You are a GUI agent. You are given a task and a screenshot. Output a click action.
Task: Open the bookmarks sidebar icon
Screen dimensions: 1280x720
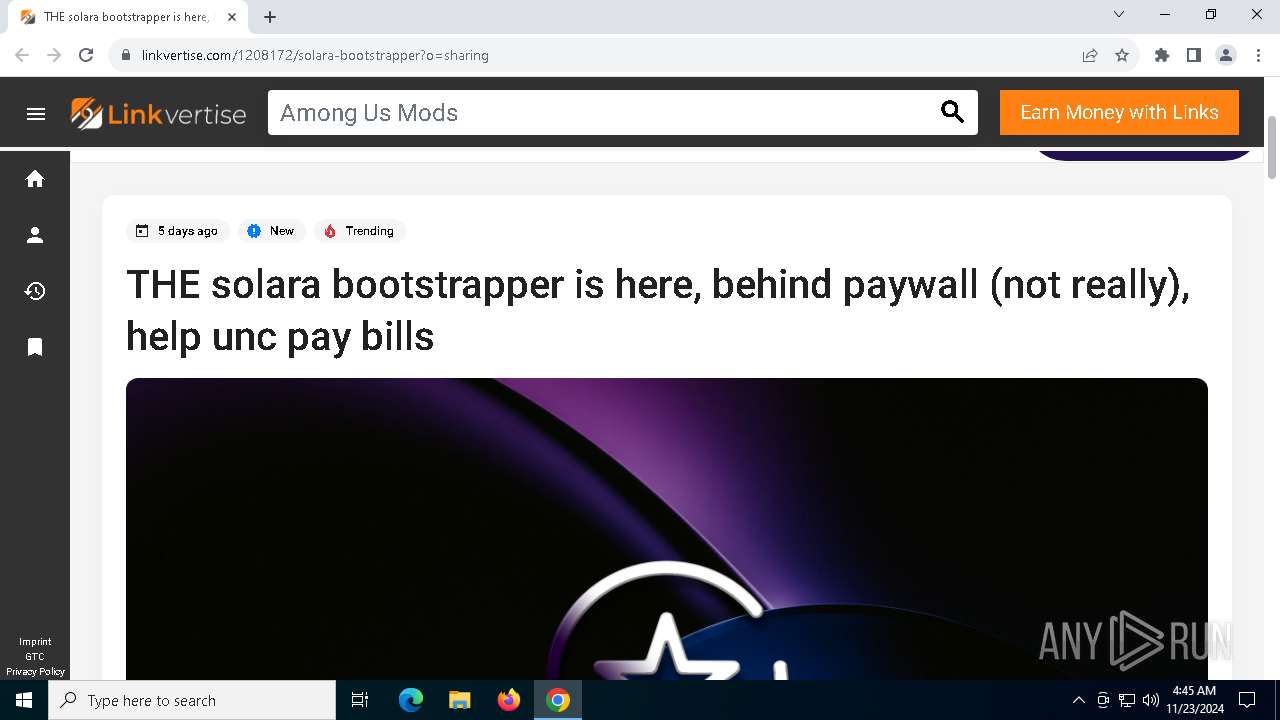tap(35, 347)
